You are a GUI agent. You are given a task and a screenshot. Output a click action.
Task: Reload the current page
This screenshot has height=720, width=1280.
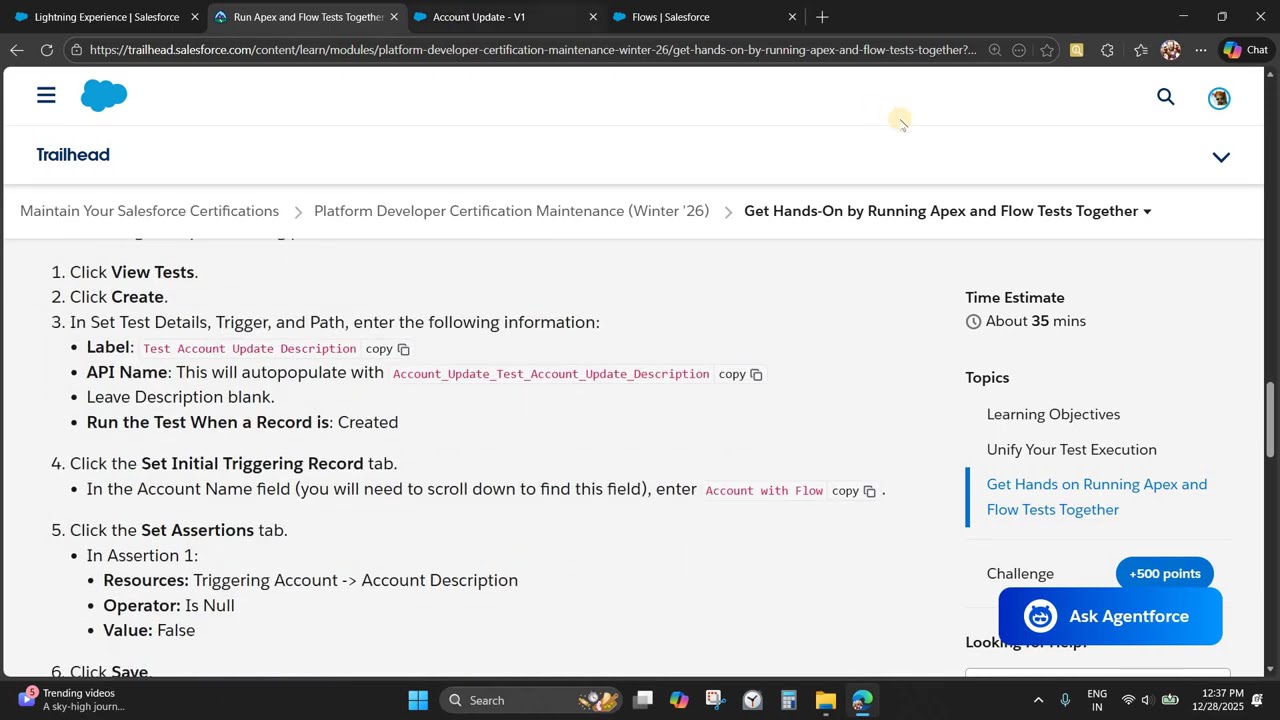click(47, 49)
